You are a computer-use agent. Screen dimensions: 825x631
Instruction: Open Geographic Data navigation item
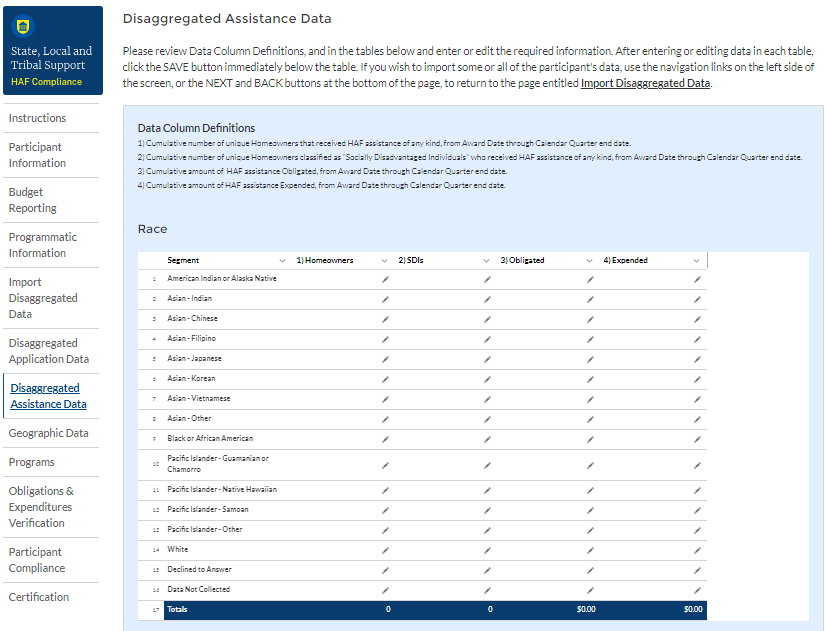pyautogui.click(x=48, y=433)
